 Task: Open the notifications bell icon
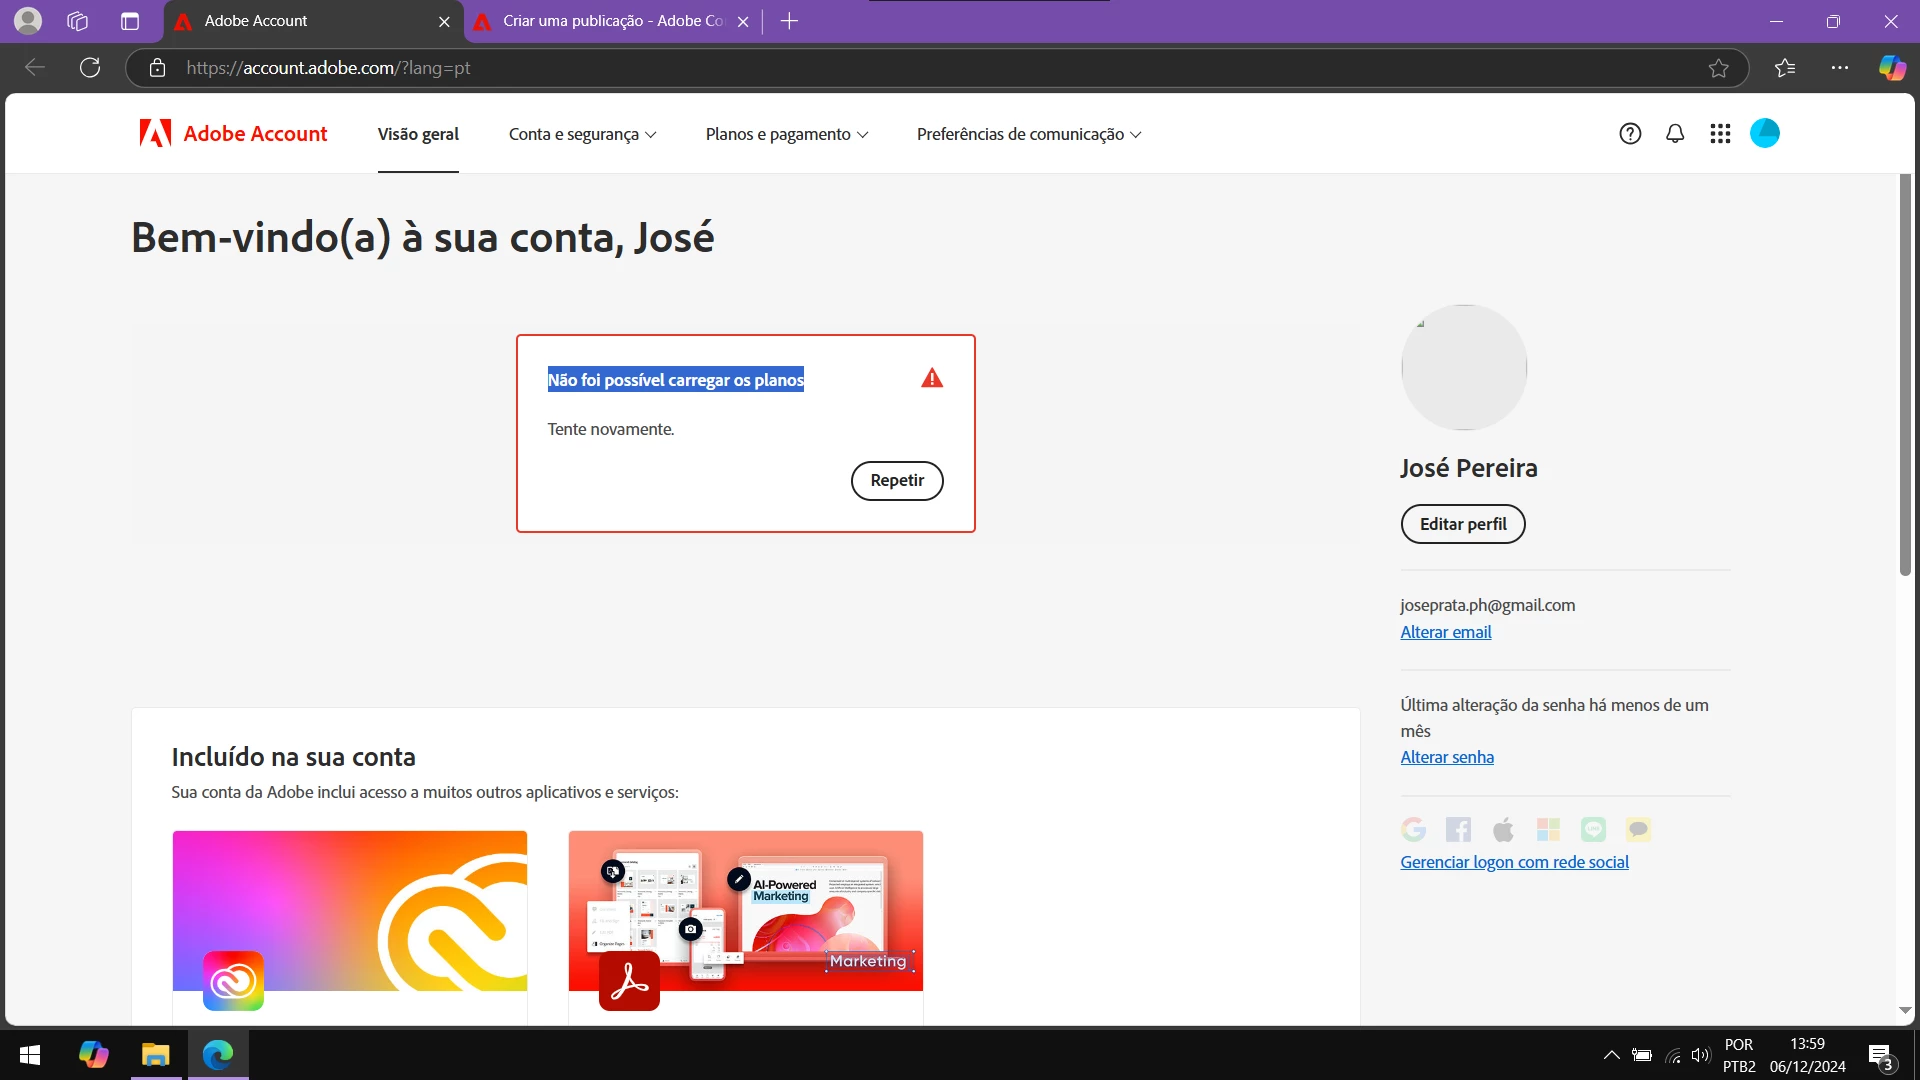(x=1675, y=134)
